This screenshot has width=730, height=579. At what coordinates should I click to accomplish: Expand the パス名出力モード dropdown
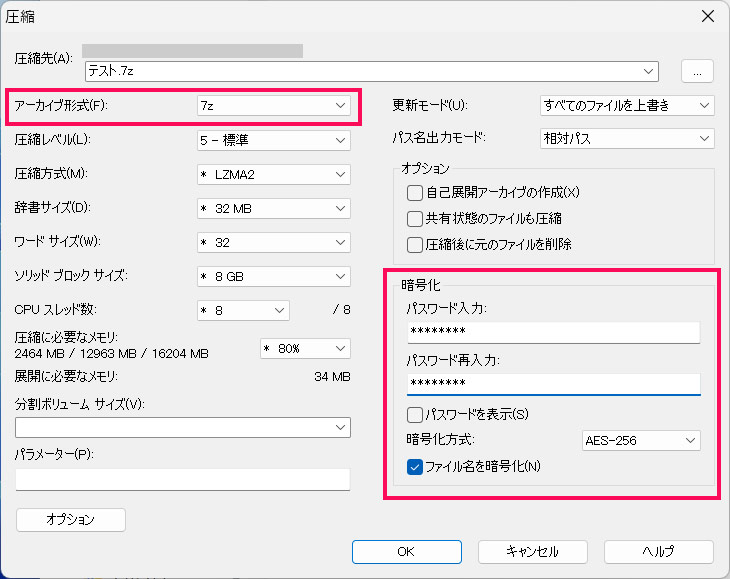click(627, 139)
